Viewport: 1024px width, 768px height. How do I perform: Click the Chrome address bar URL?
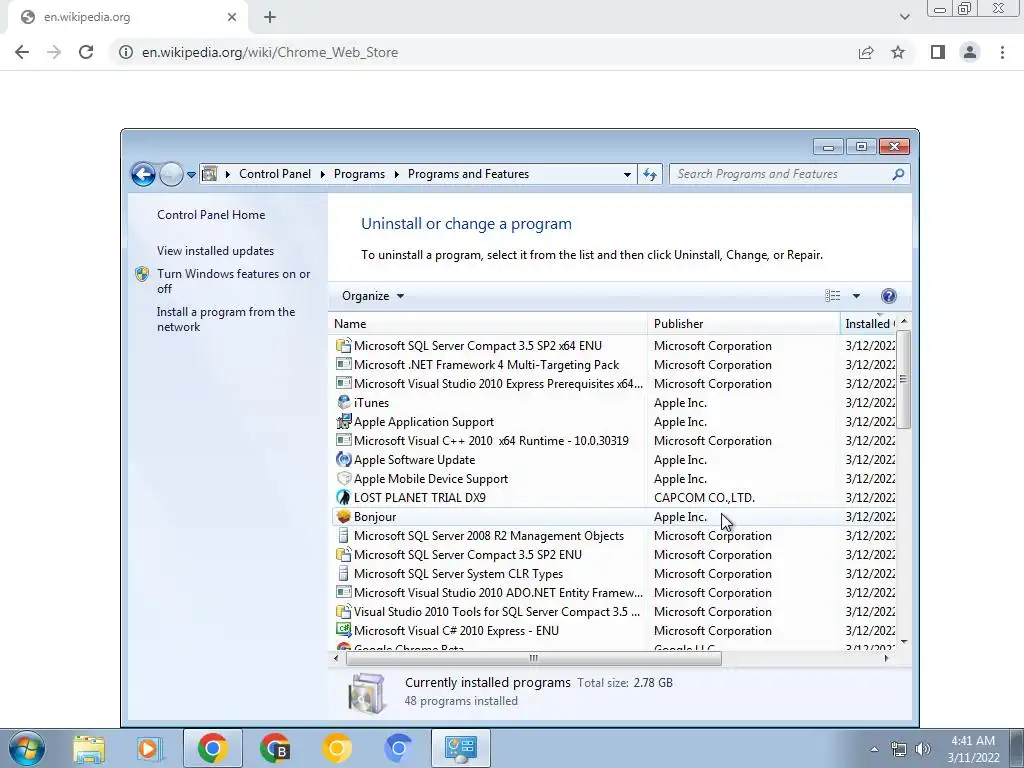270,52
